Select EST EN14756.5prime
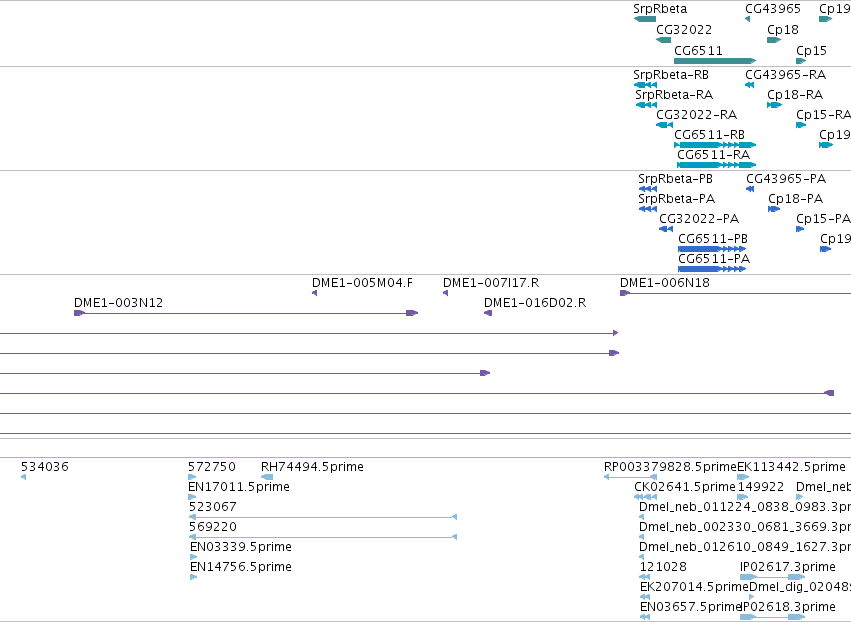Viewport: 851px width, 622px height. (x=241, y=567)
